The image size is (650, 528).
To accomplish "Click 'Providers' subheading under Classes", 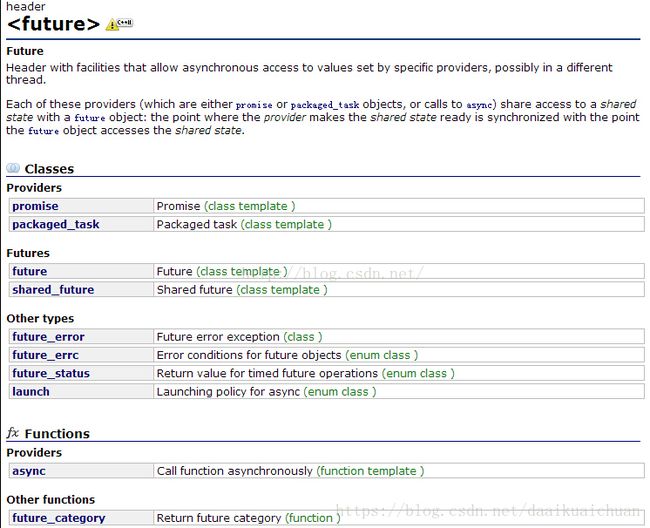I will tap(34, 188).
